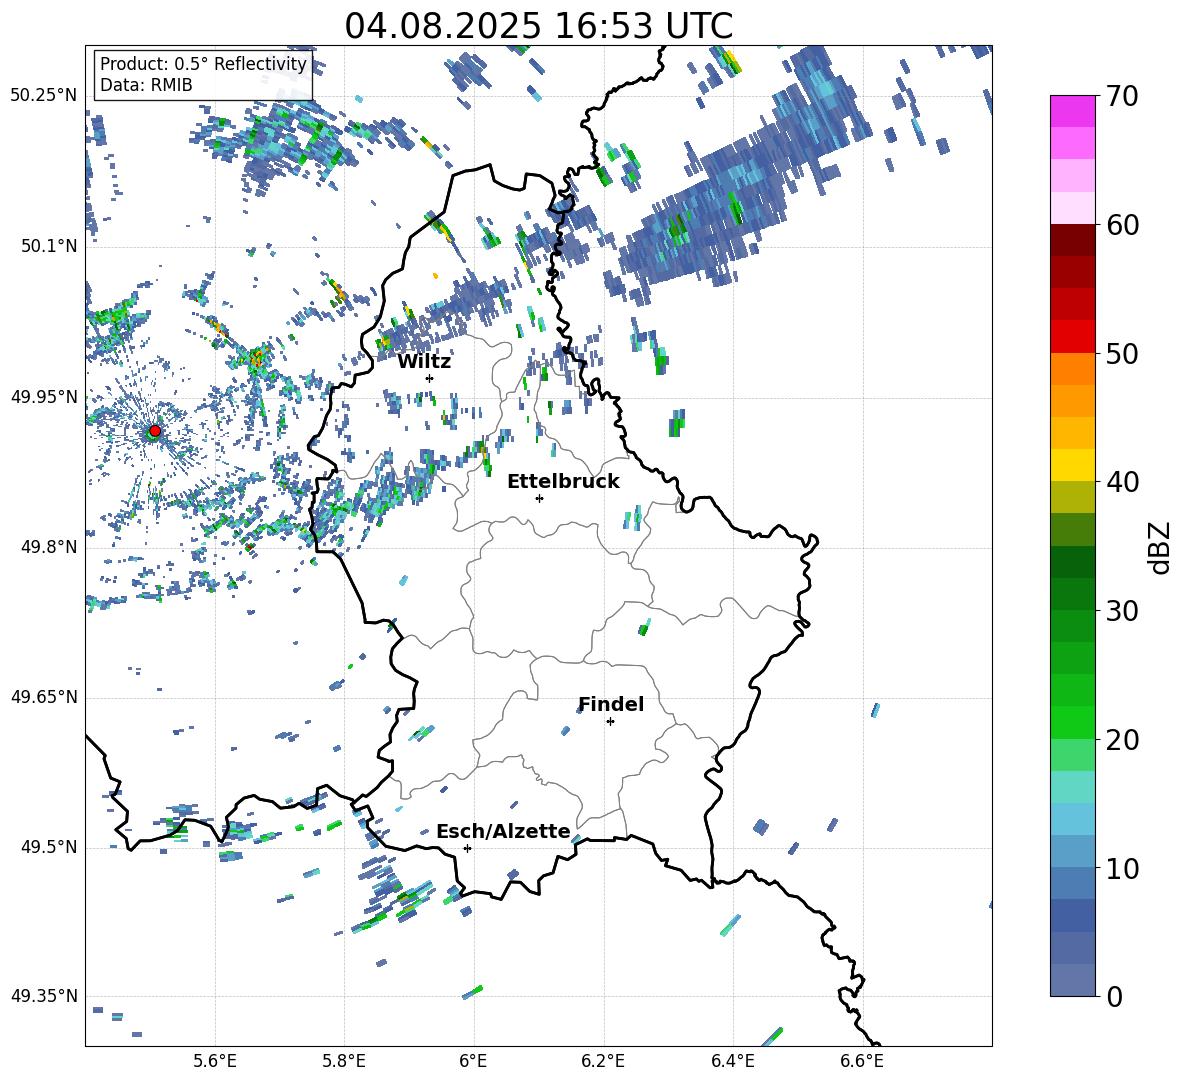Click the 49.95°N latitude label

pos(44,396)
